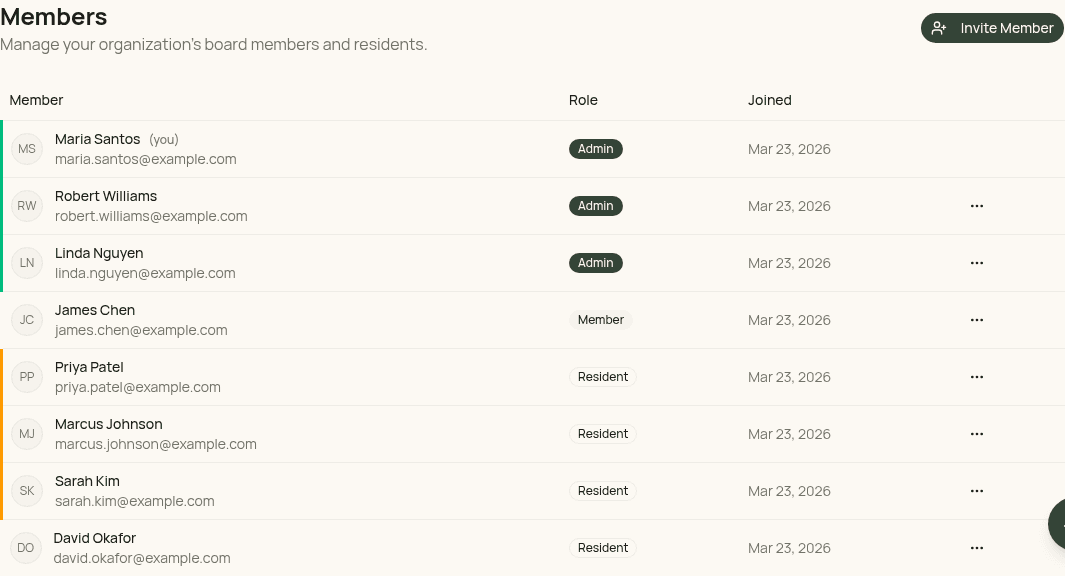The image size is (1065, 576).
Task: Click email james.chen@example.com
Action: tap(141, 330)
